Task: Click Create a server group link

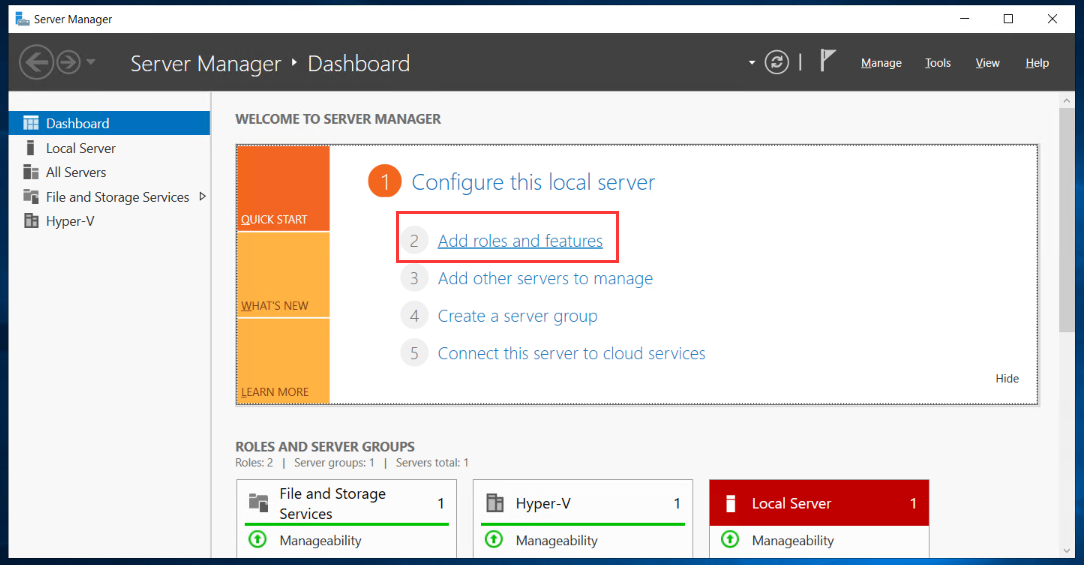Action: coord(518,316)
